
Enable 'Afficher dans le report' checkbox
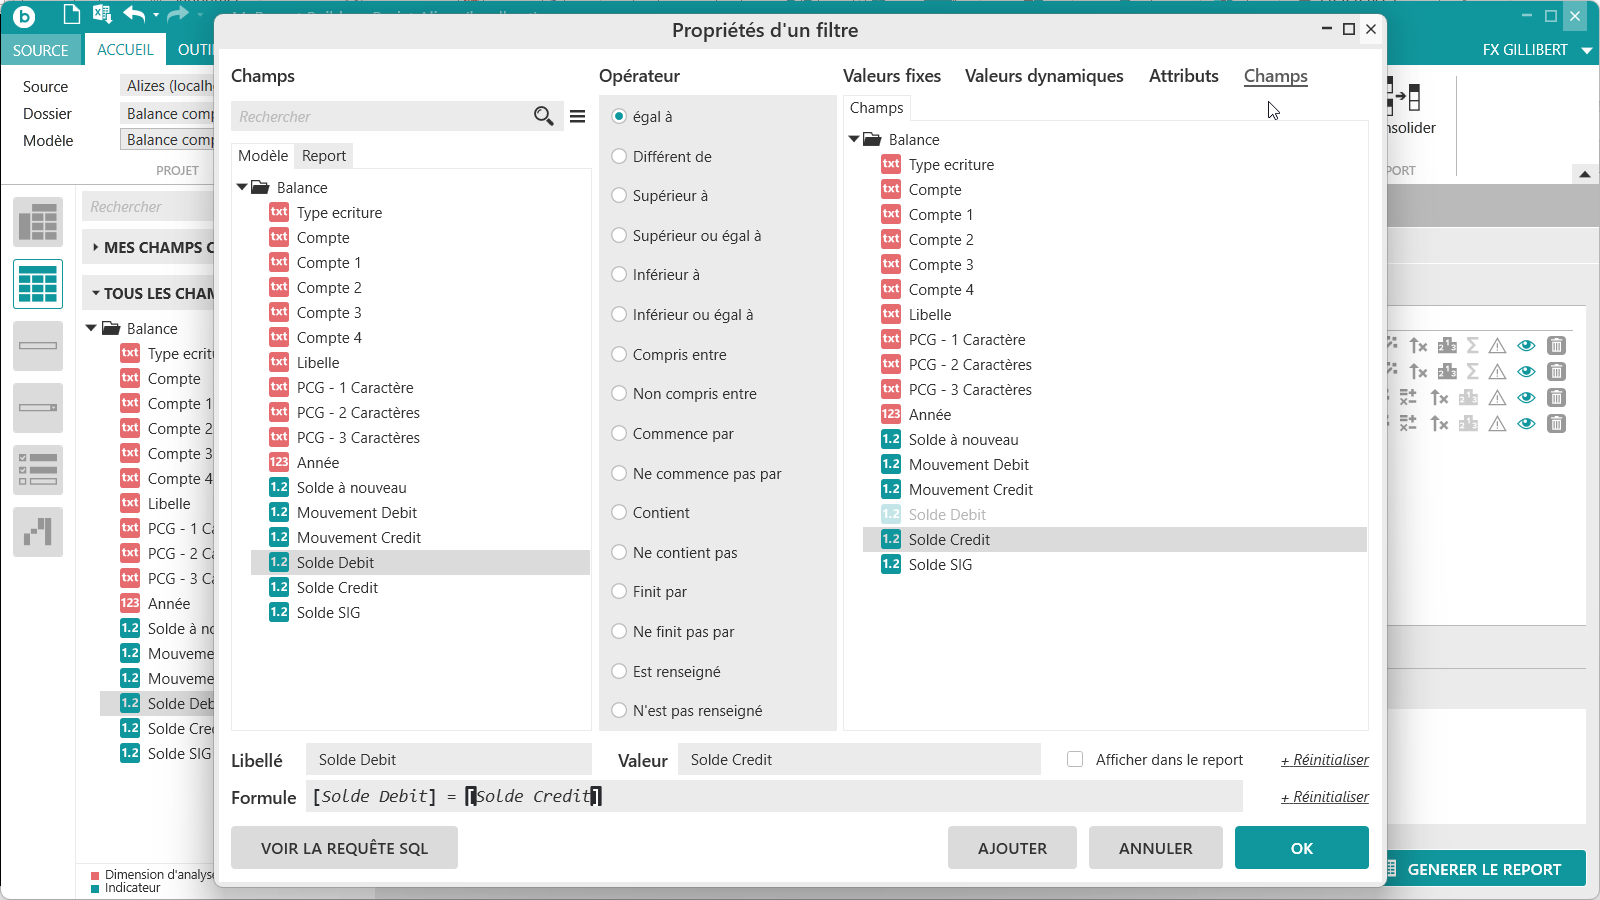click(1075, 760)
